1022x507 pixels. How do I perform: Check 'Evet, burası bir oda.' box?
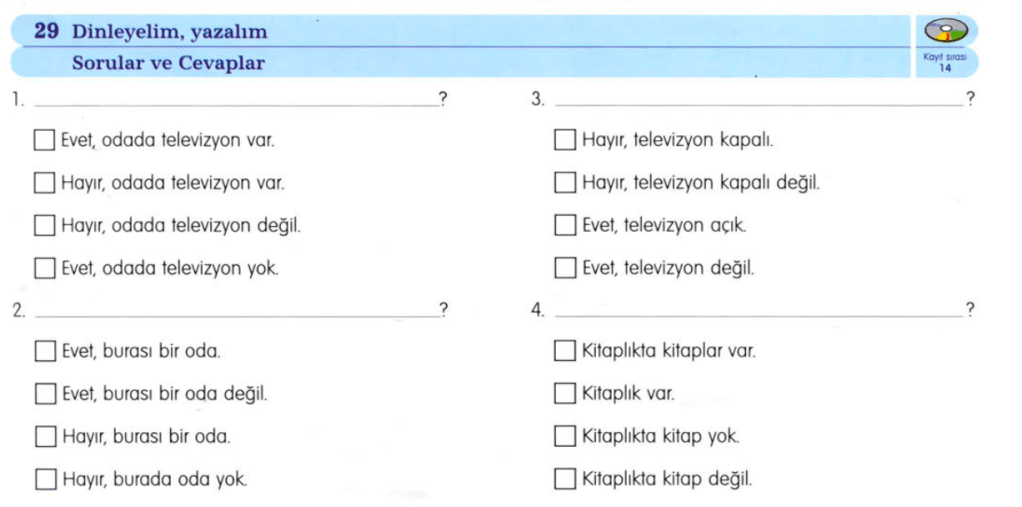coord(44,352)
